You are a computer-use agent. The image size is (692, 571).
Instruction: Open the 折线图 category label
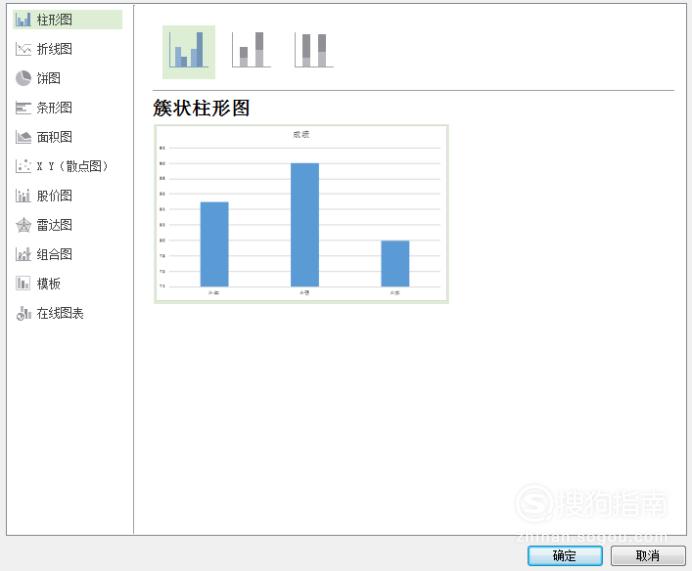[x=54, y=49]
